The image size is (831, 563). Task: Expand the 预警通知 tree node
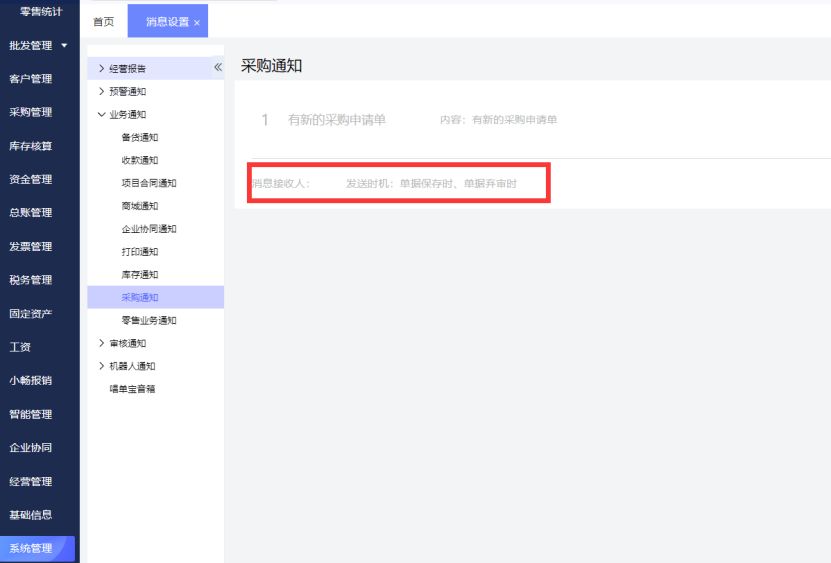pyautogui.click(x=101, y=91)
